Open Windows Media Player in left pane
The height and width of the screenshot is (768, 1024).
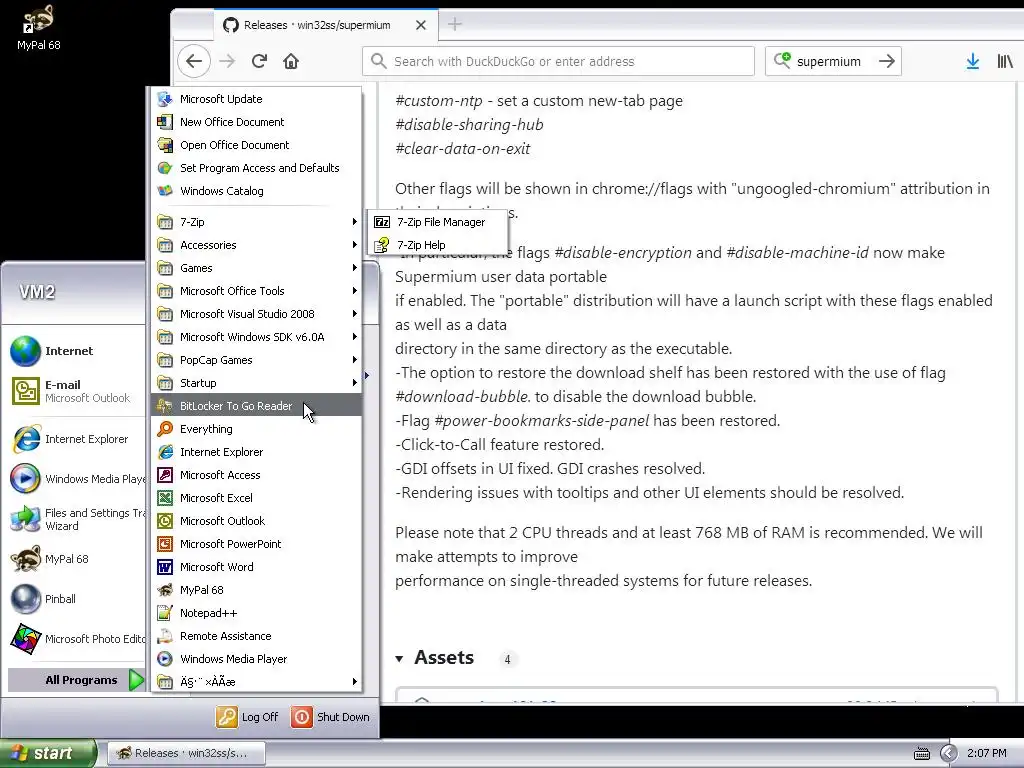click(76, 479)
